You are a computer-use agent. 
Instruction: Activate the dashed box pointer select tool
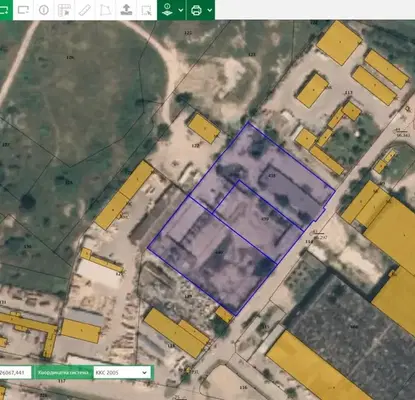147,10
